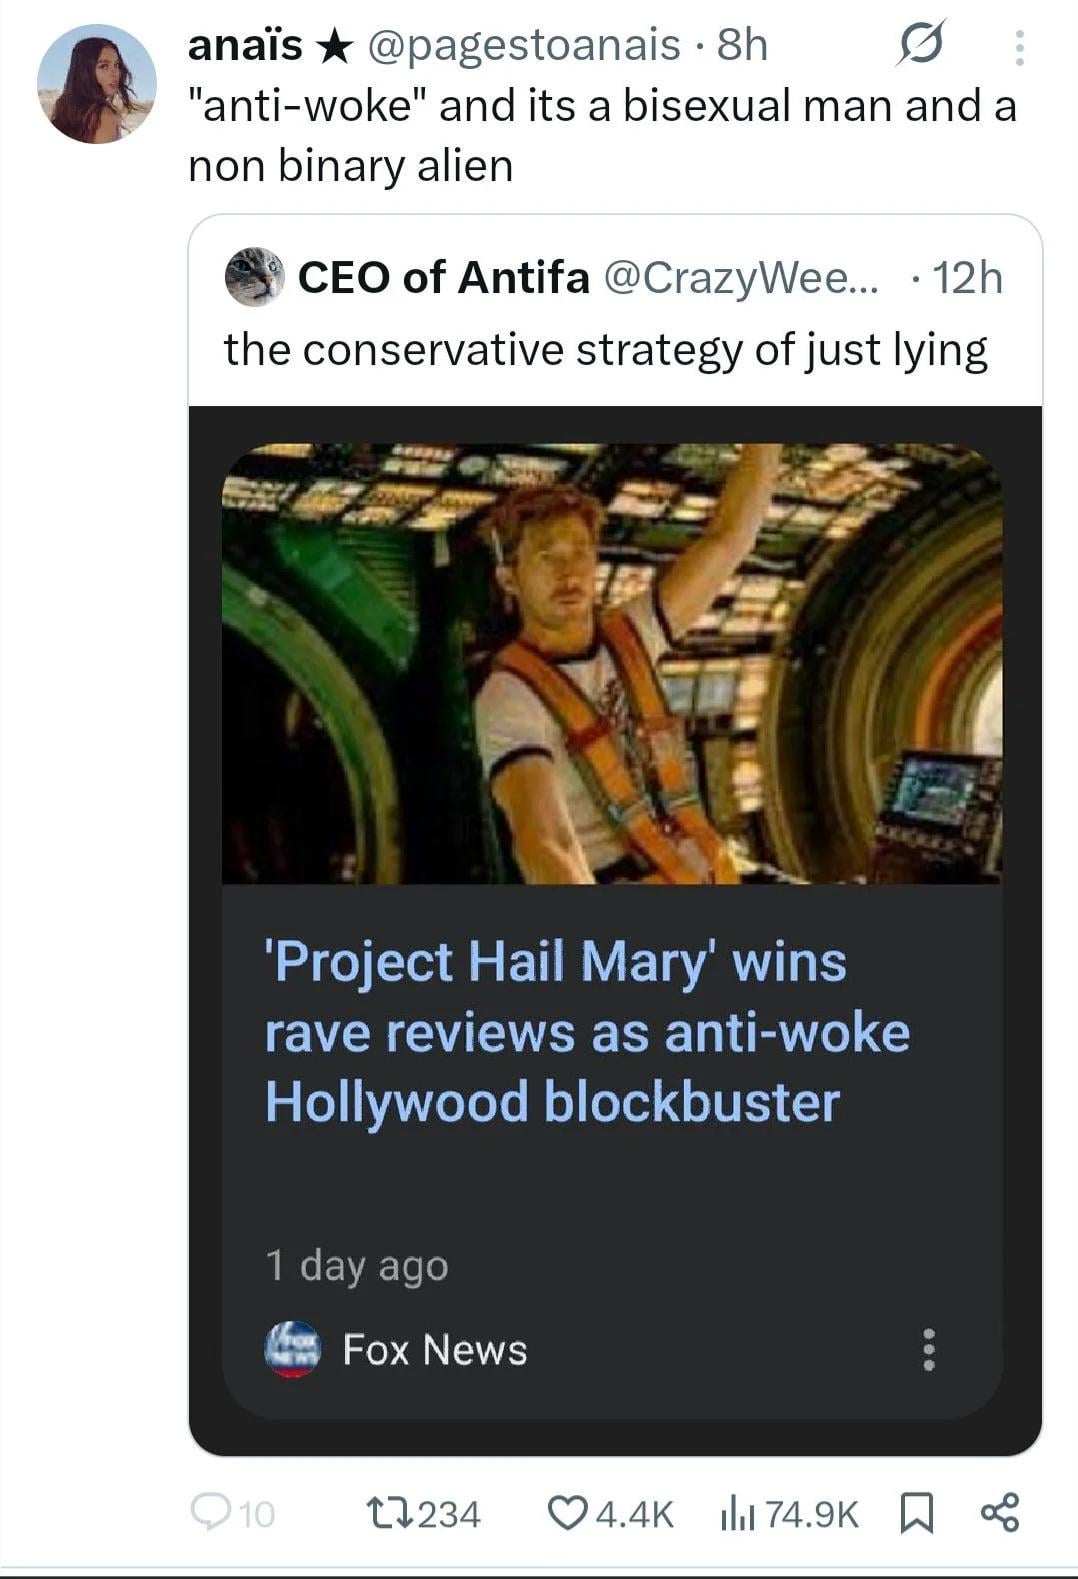Click the Grok slash-circle icon
Viewport: 1078px width, 1579px height.
click(x=920, y=46)
